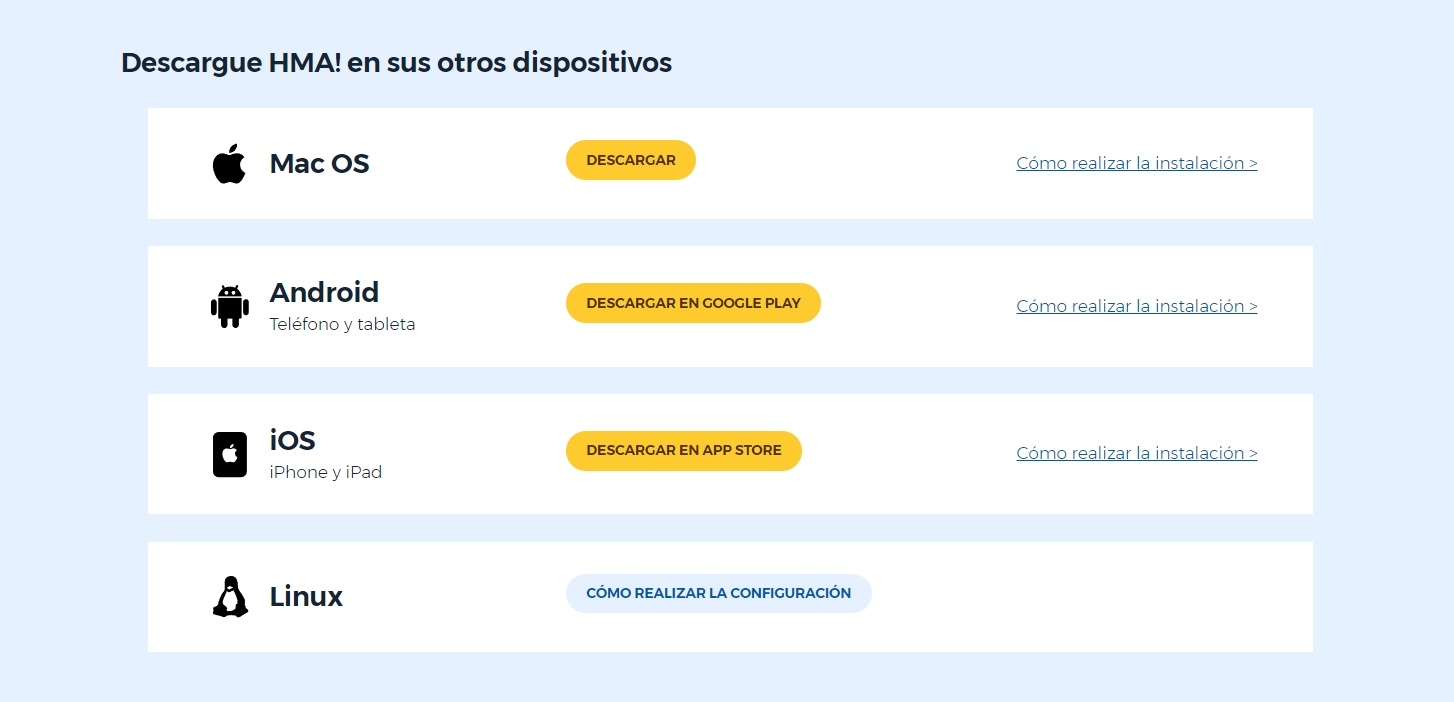The image size is (1454, 702).
Task: Click the iOS device icon
Action: point(230,454)
